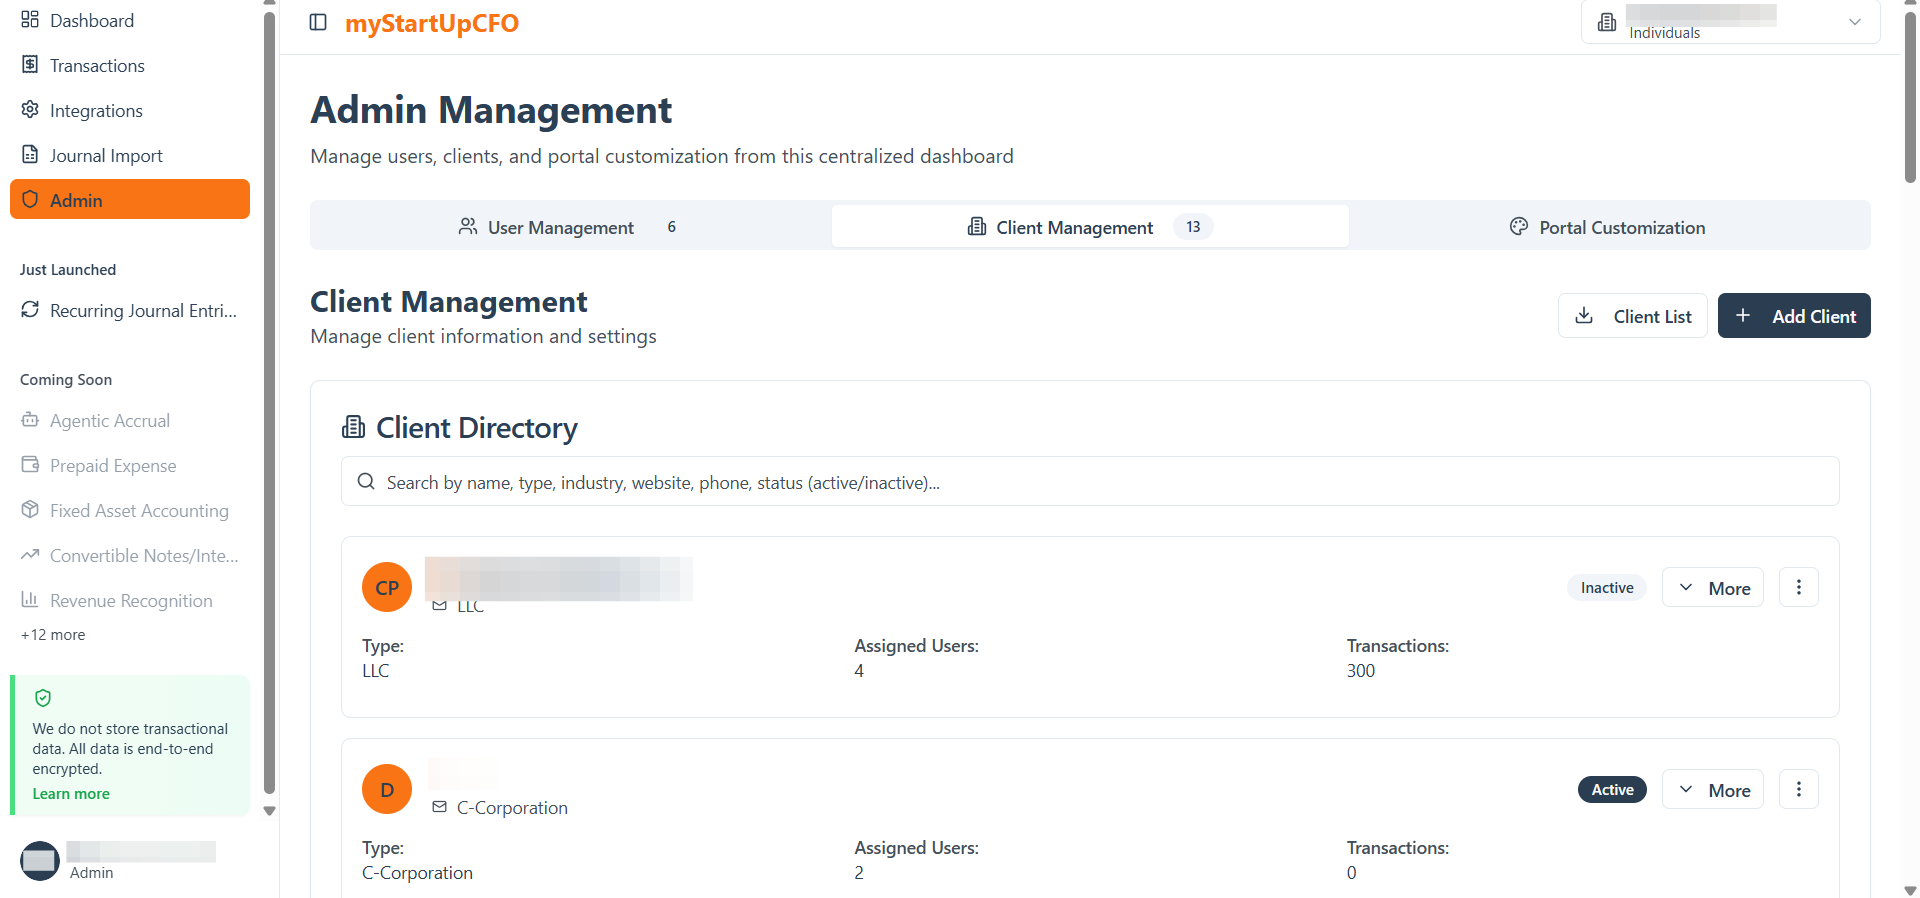Select the Admin sidebar item
This screenshot has width=1920, height=898.
coord(130,199)
